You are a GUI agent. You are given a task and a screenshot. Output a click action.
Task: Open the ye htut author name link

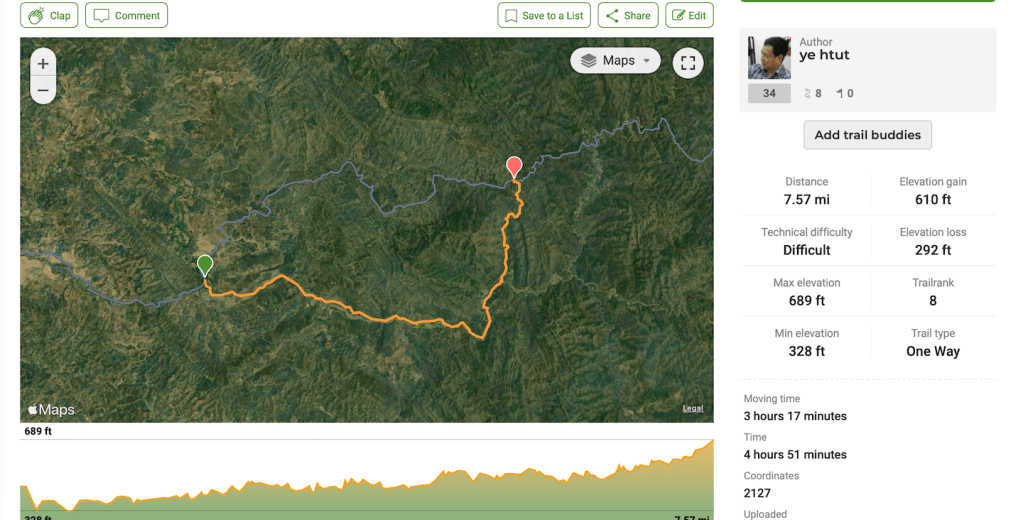point(824,56)
